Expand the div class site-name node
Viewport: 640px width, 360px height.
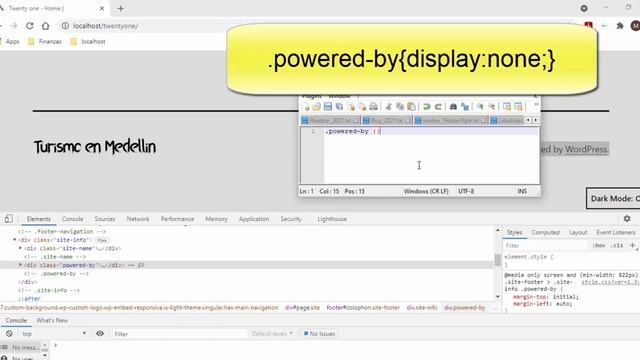[x=20, y=248]
